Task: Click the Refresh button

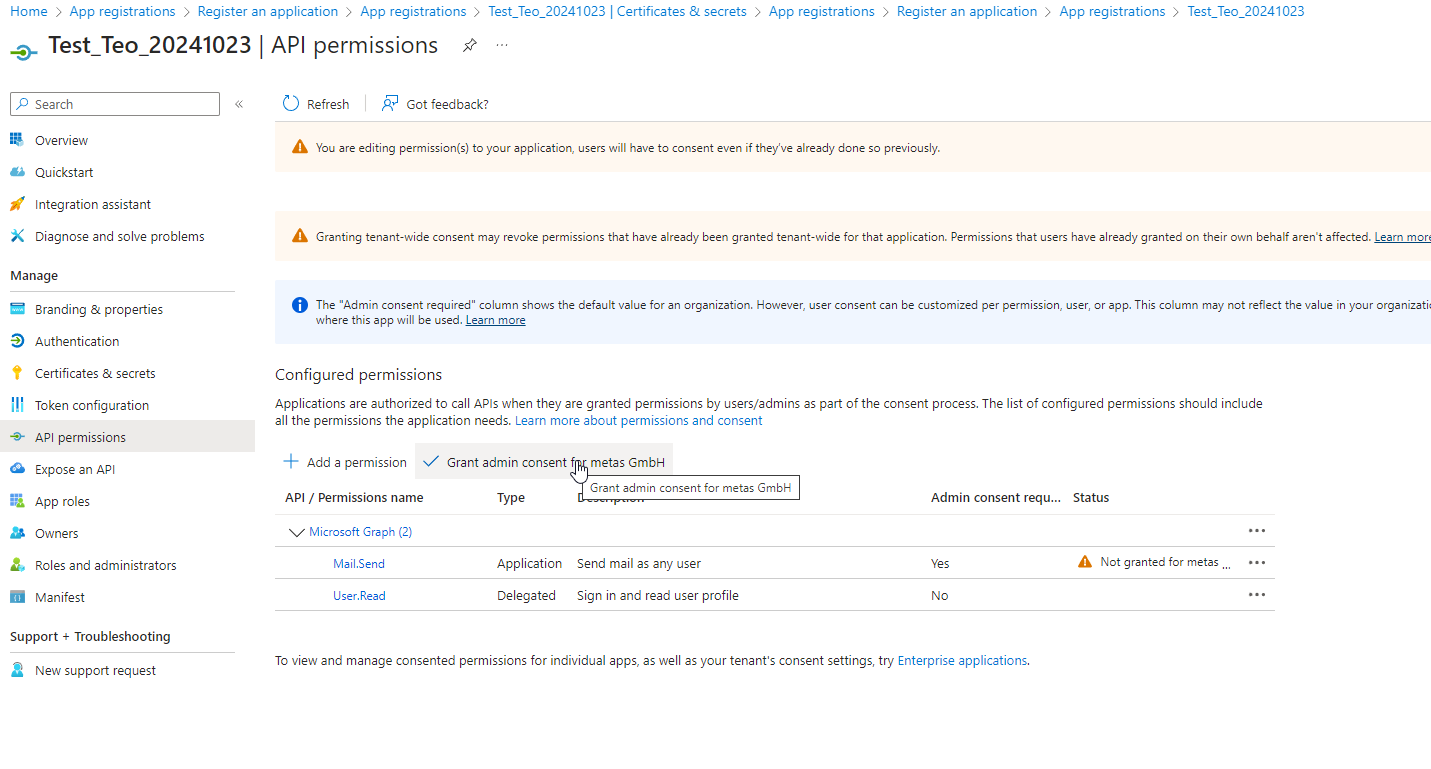Action: click(316, 104)
